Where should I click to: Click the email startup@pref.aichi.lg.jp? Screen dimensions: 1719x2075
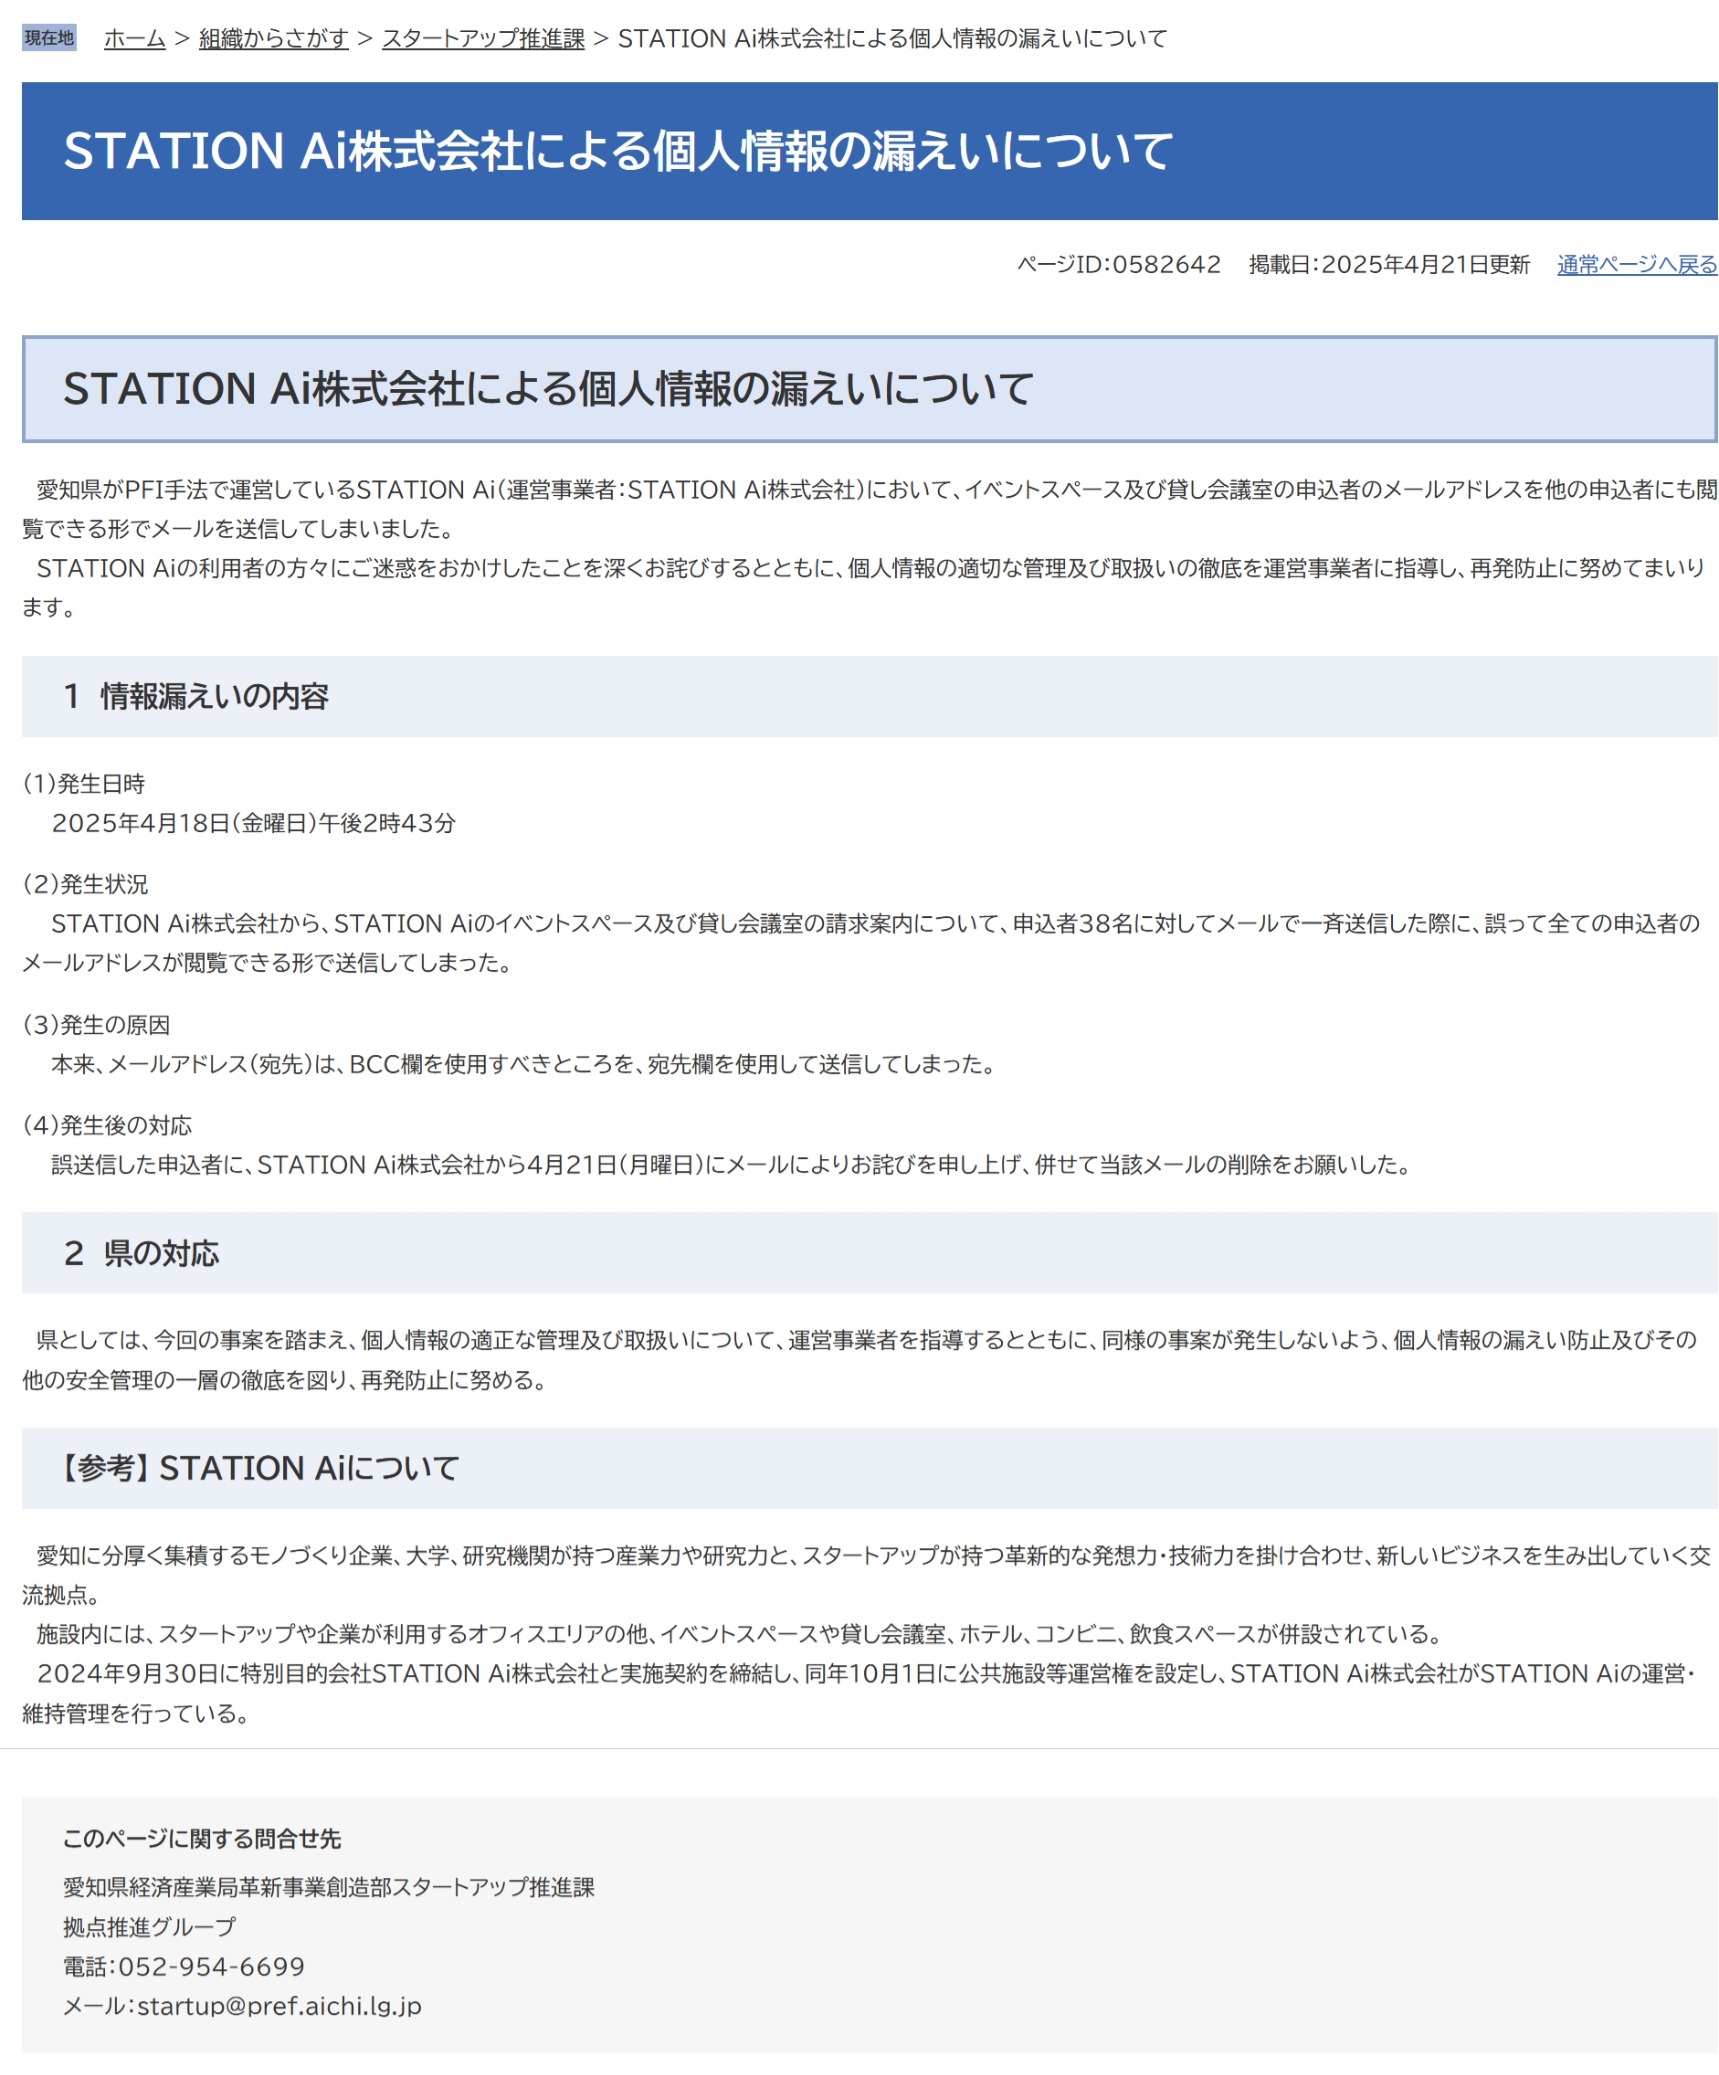[279, 2005]
